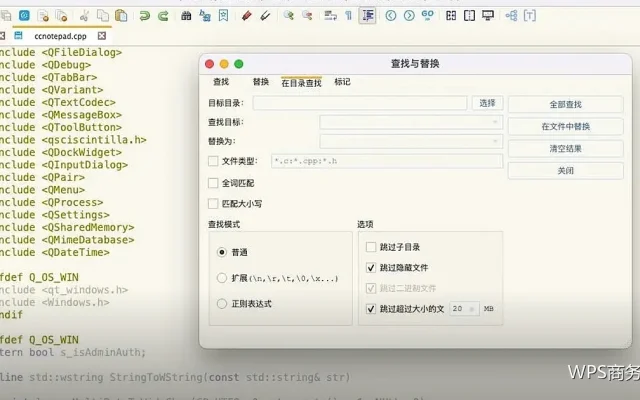Switch to the 替换 tab
The width and height of the screenshot is (640, 400).
(260, 82)
